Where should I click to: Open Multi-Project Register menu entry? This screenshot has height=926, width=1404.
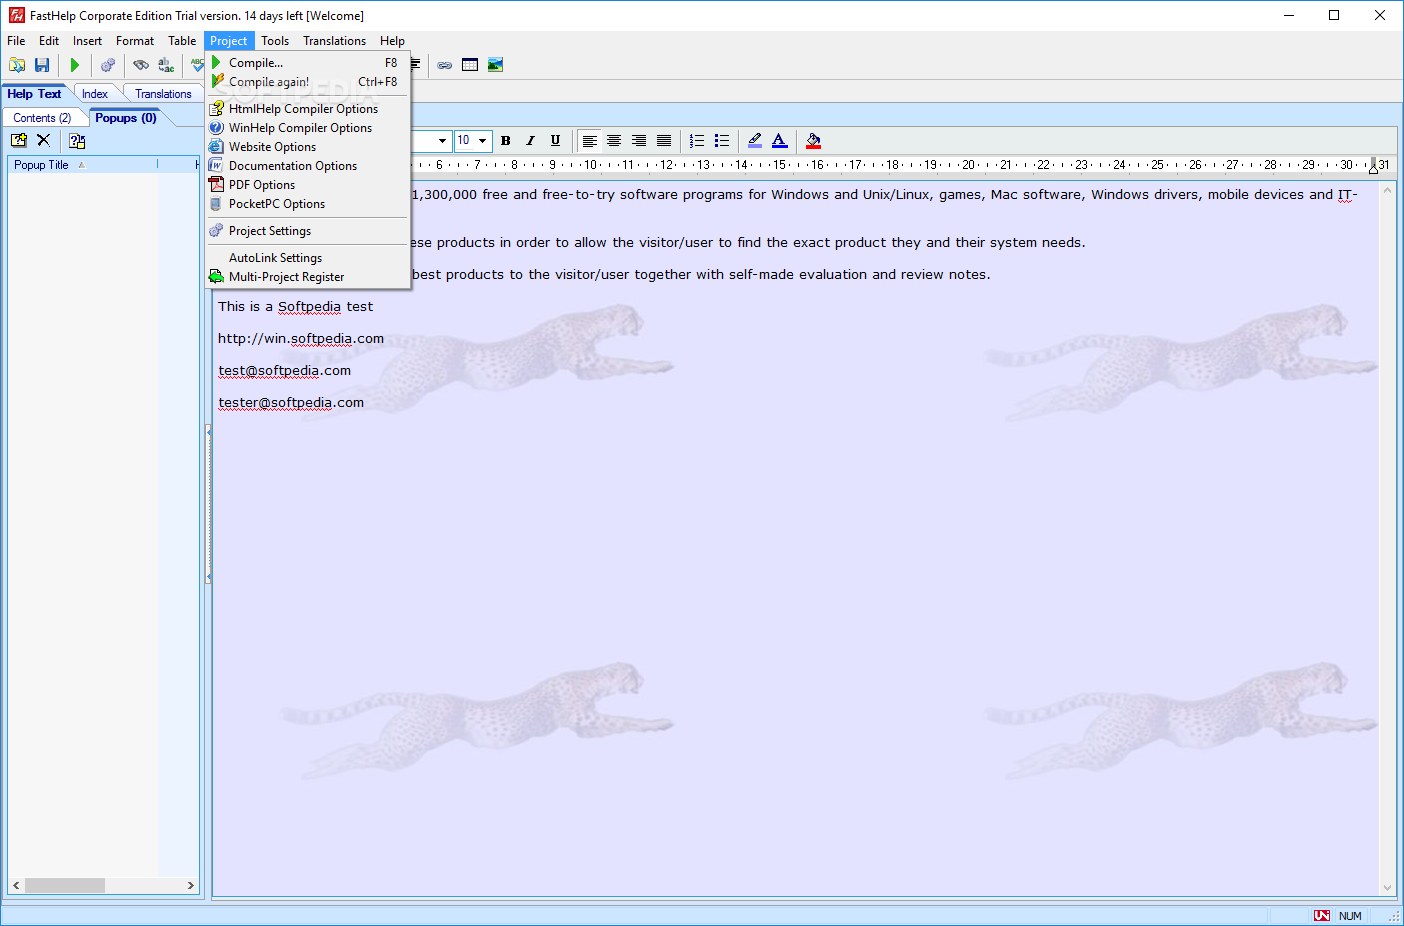(x=308, y=277)
